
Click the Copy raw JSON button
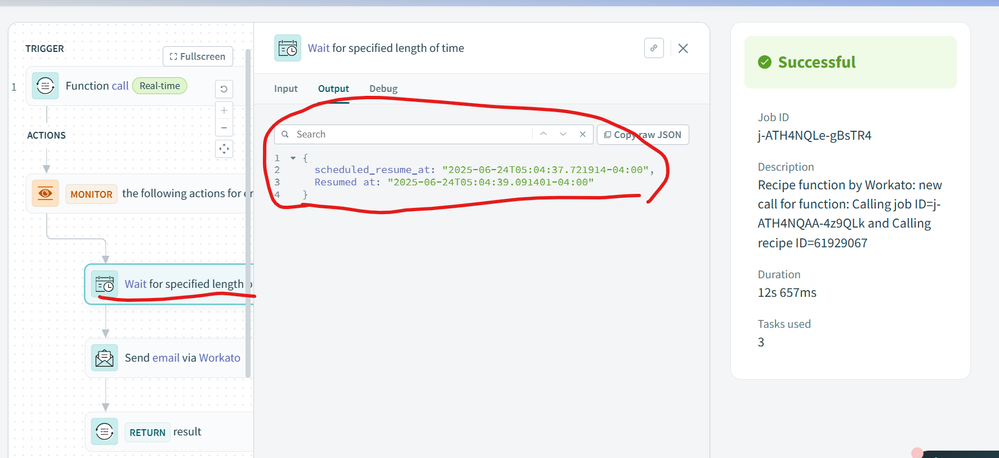(643, 134)
